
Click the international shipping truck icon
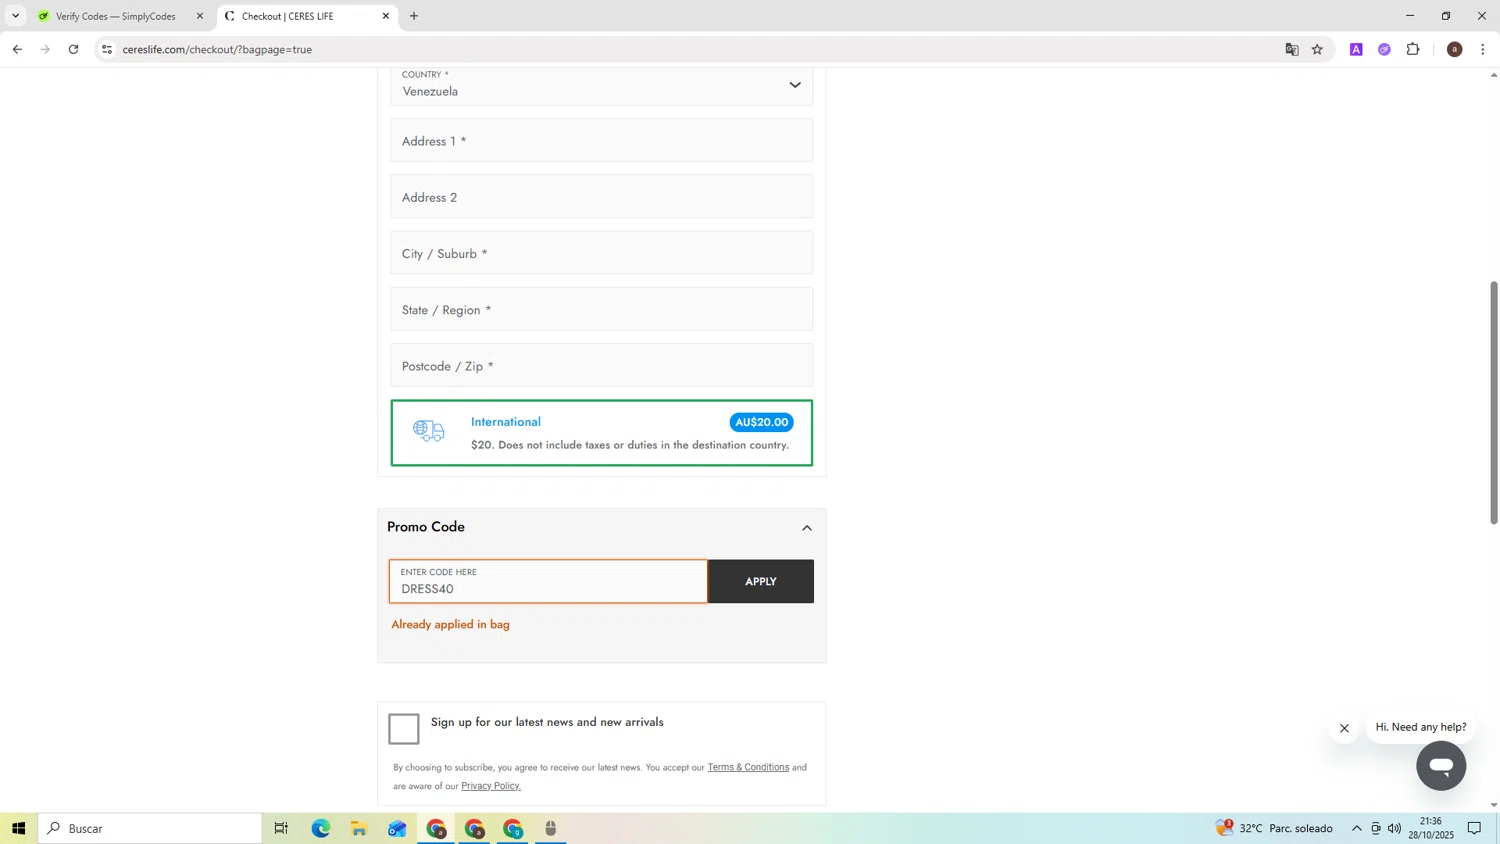point(429,431)
